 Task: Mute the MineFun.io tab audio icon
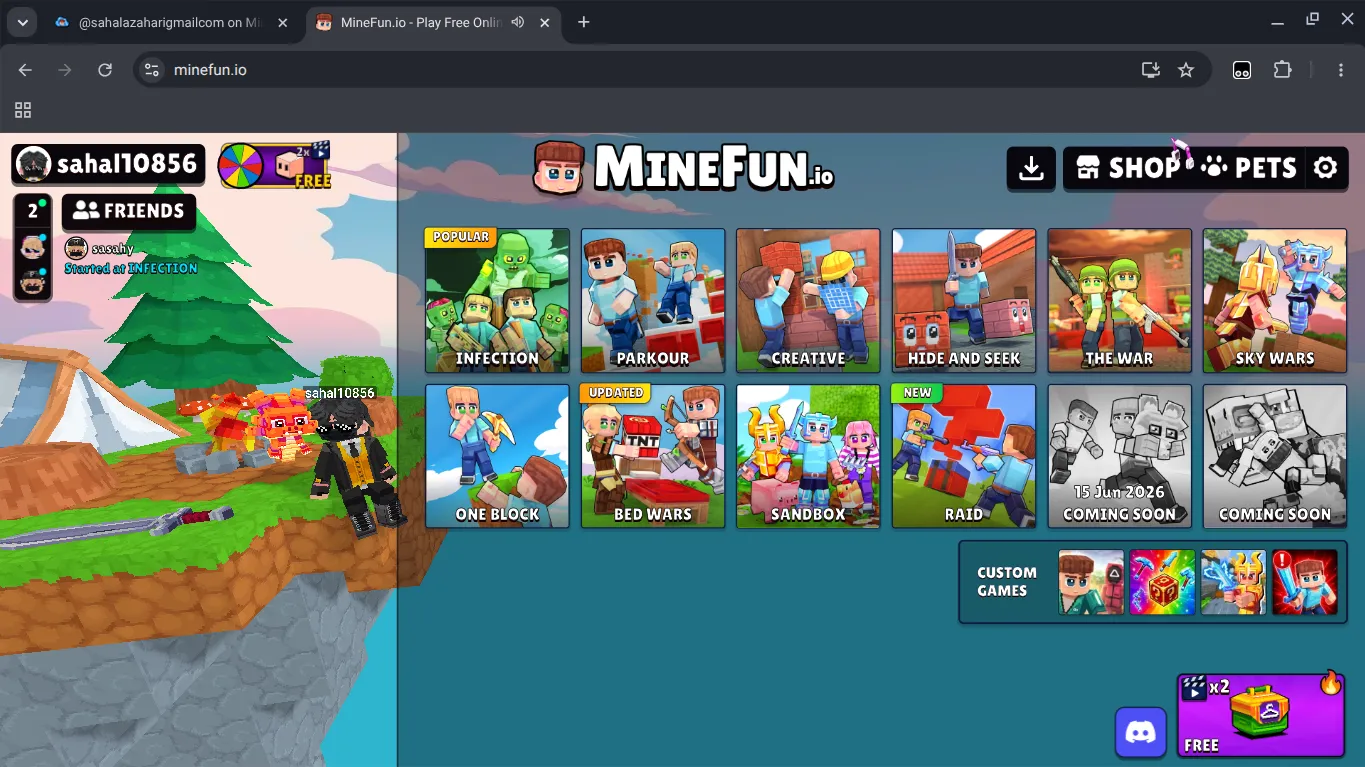pos(517,22)
